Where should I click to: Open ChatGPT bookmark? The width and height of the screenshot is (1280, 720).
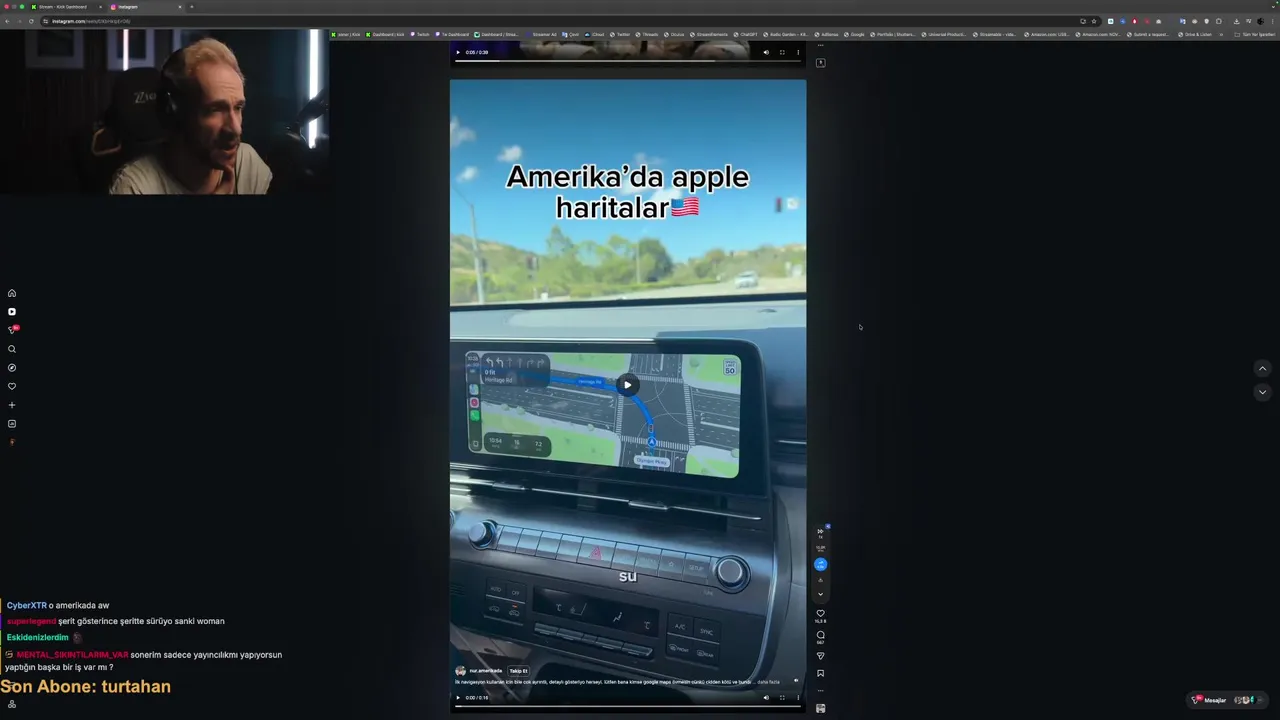coord(746,34)
